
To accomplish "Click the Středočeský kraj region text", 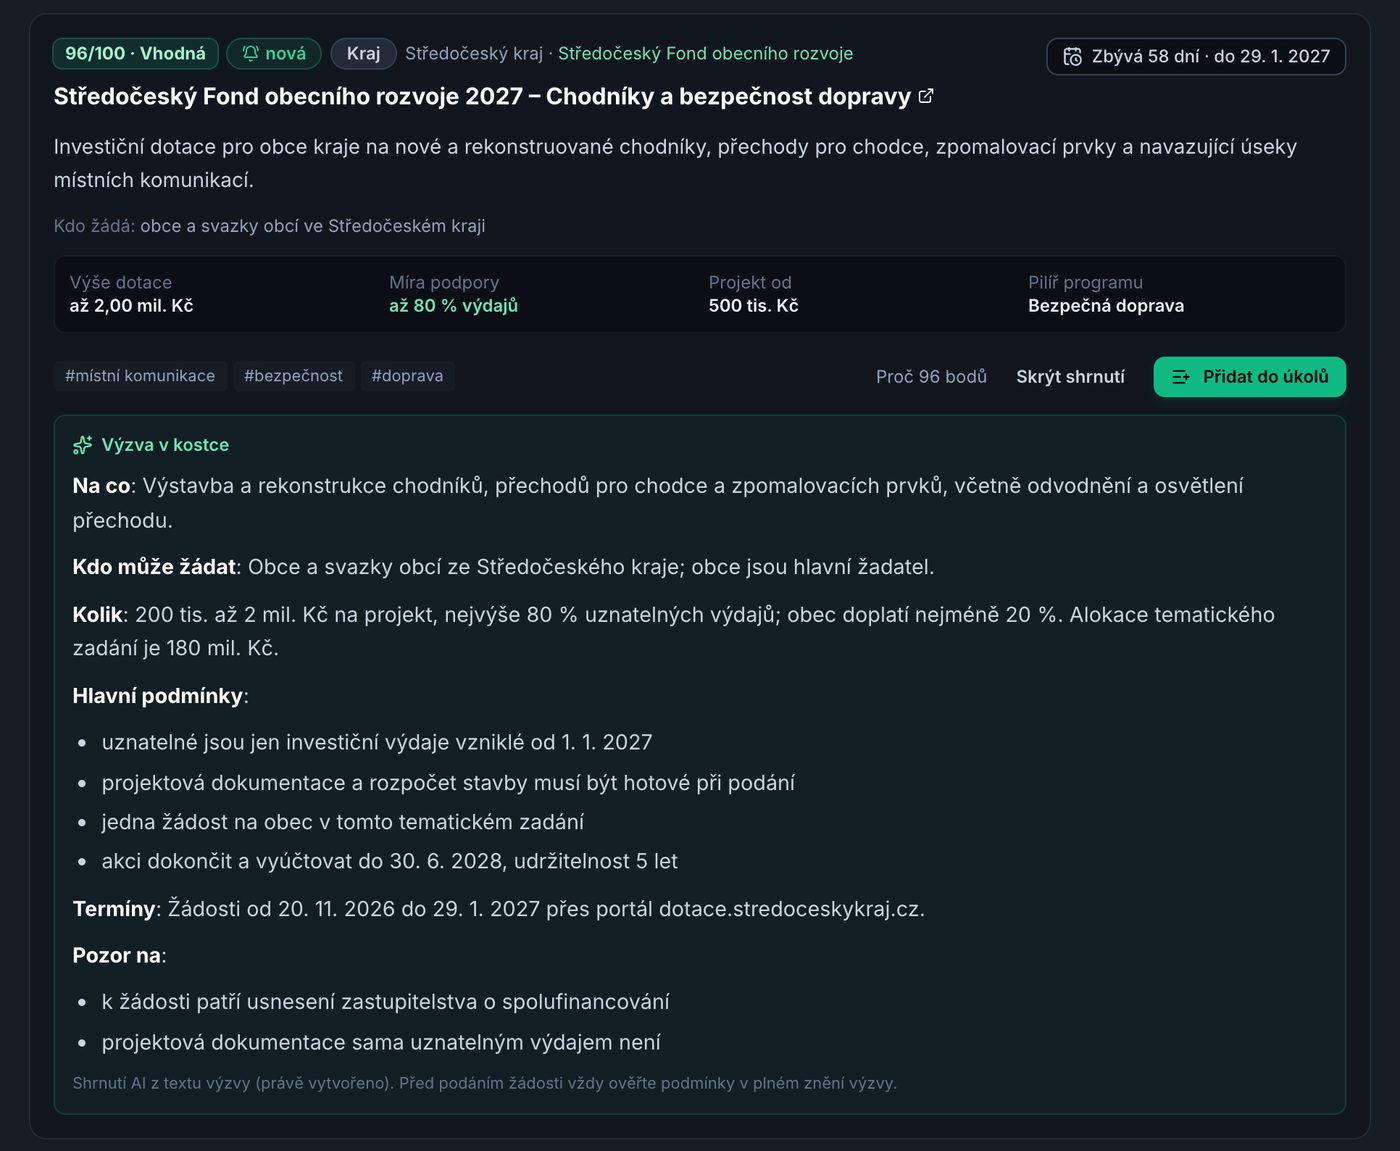I will click(x=474, y=53).
